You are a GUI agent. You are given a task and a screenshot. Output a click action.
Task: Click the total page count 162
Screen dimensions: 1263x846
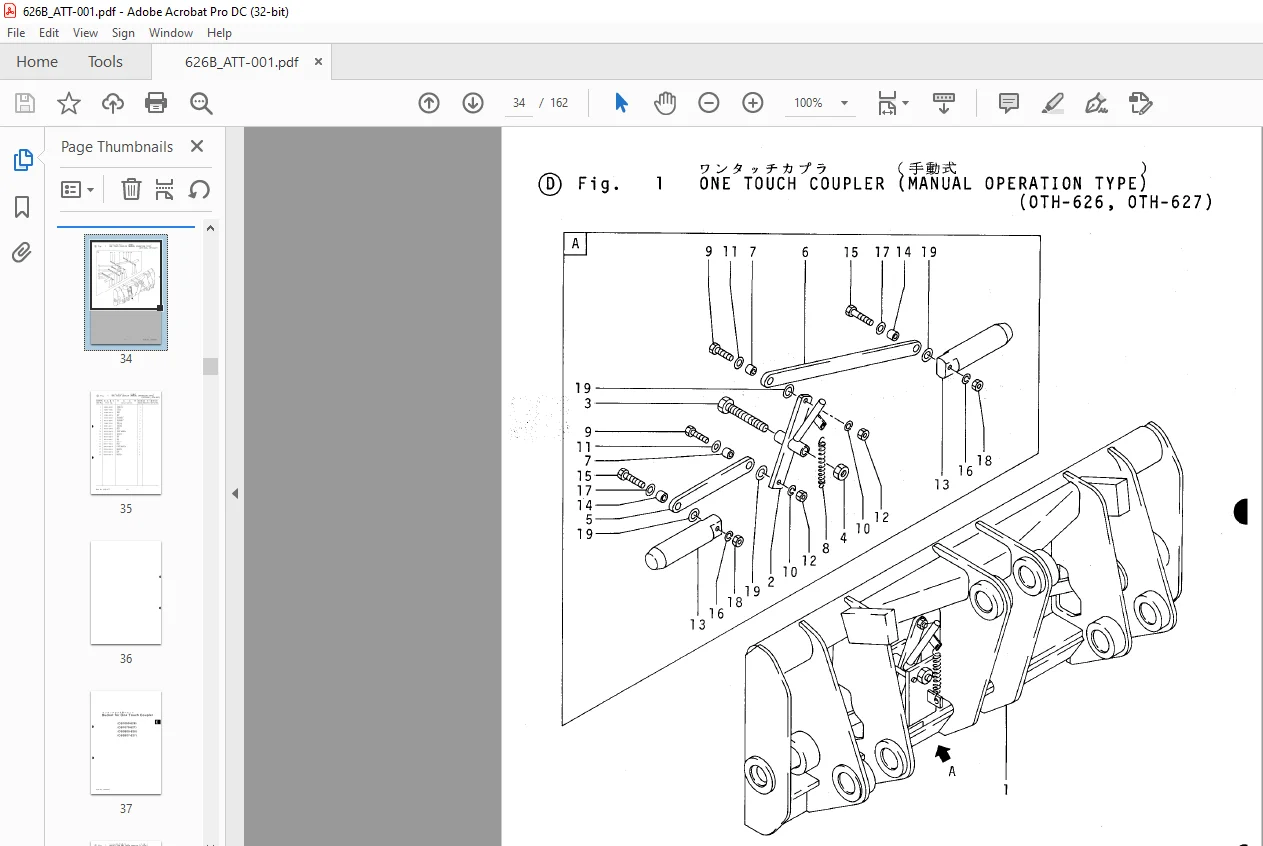click(559, 103)
